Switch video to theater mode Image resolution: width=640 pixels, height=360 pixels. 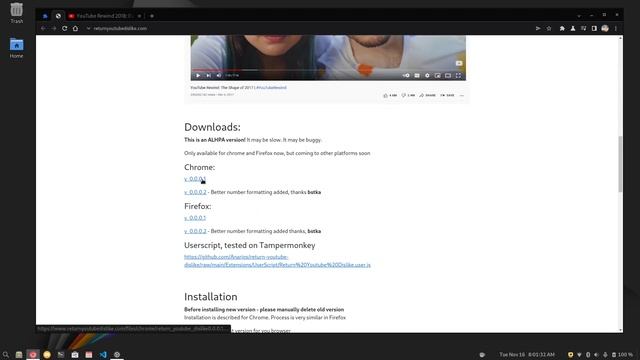coord(448,76)
